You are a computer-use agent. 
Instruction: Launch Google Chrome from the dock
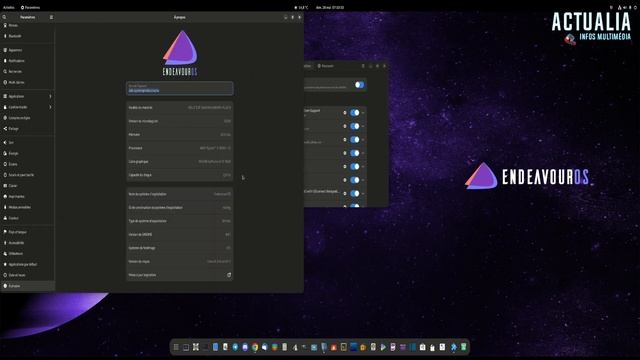click(255, 347)
